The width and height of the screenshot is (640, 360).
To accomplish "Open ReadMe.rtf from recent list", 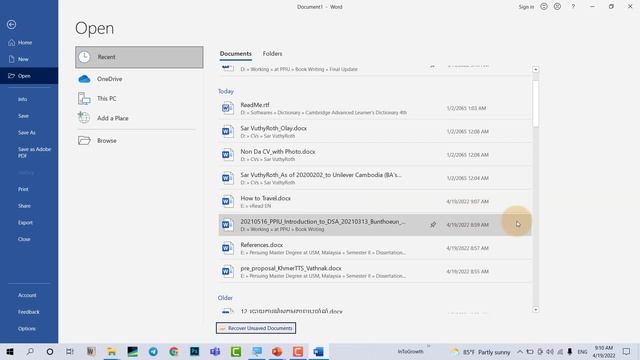I will [x=375, y=108].
